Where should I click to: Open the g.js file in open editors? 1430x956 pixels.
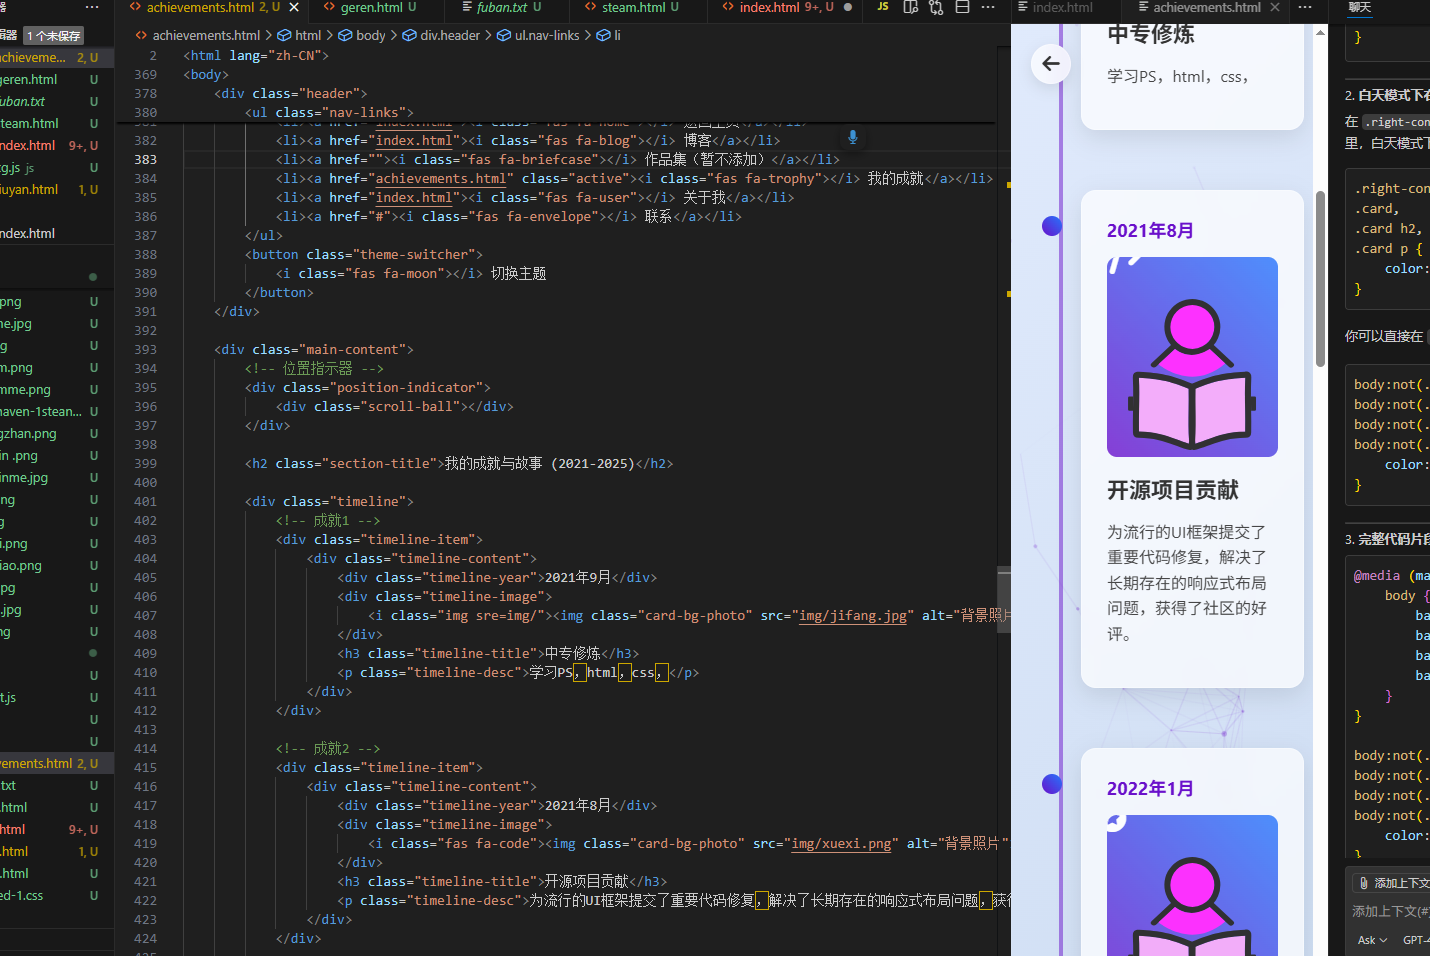57,167
